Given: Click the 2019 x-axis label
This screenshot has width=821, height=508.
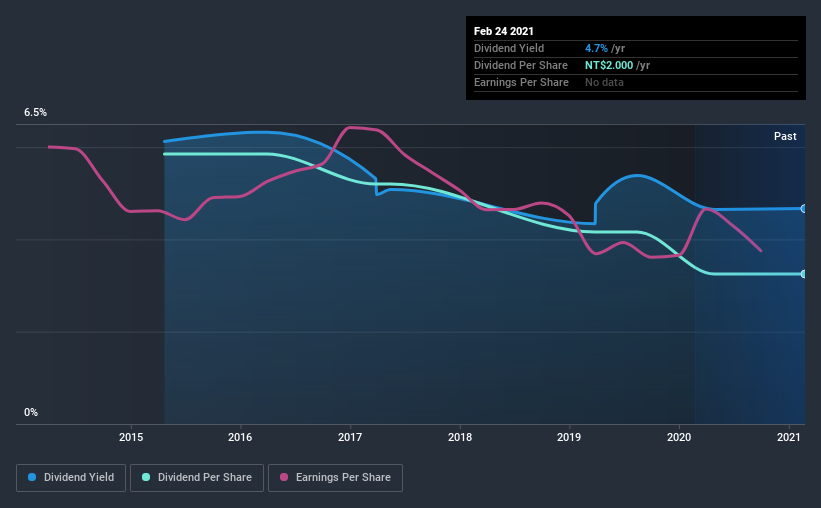Looking at the screenshot, I should click(569, 437).
